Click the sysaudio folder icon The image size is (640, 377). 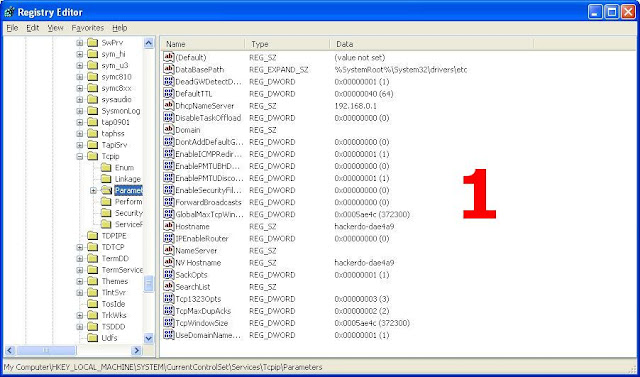pyautogui.click(x=93, y=99)
